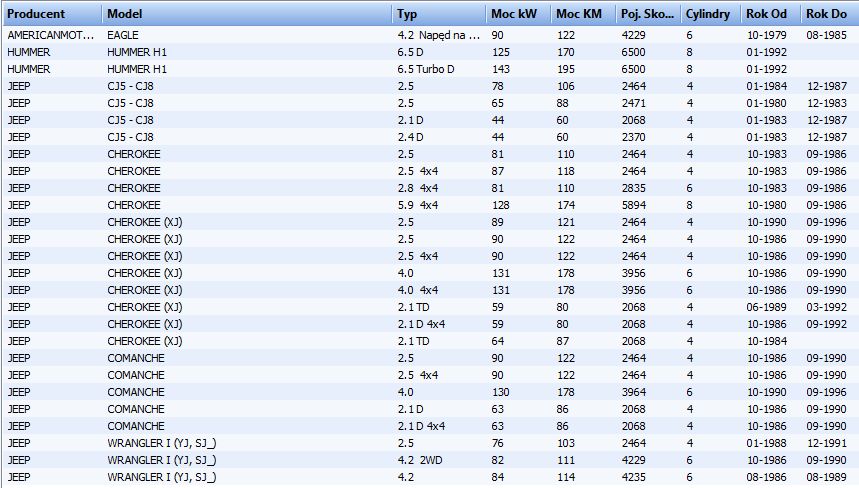Image resolution: width=859 pixels, height=488 pixels.
Task: Select the EAGLE model cell
Action: [123, 35]
